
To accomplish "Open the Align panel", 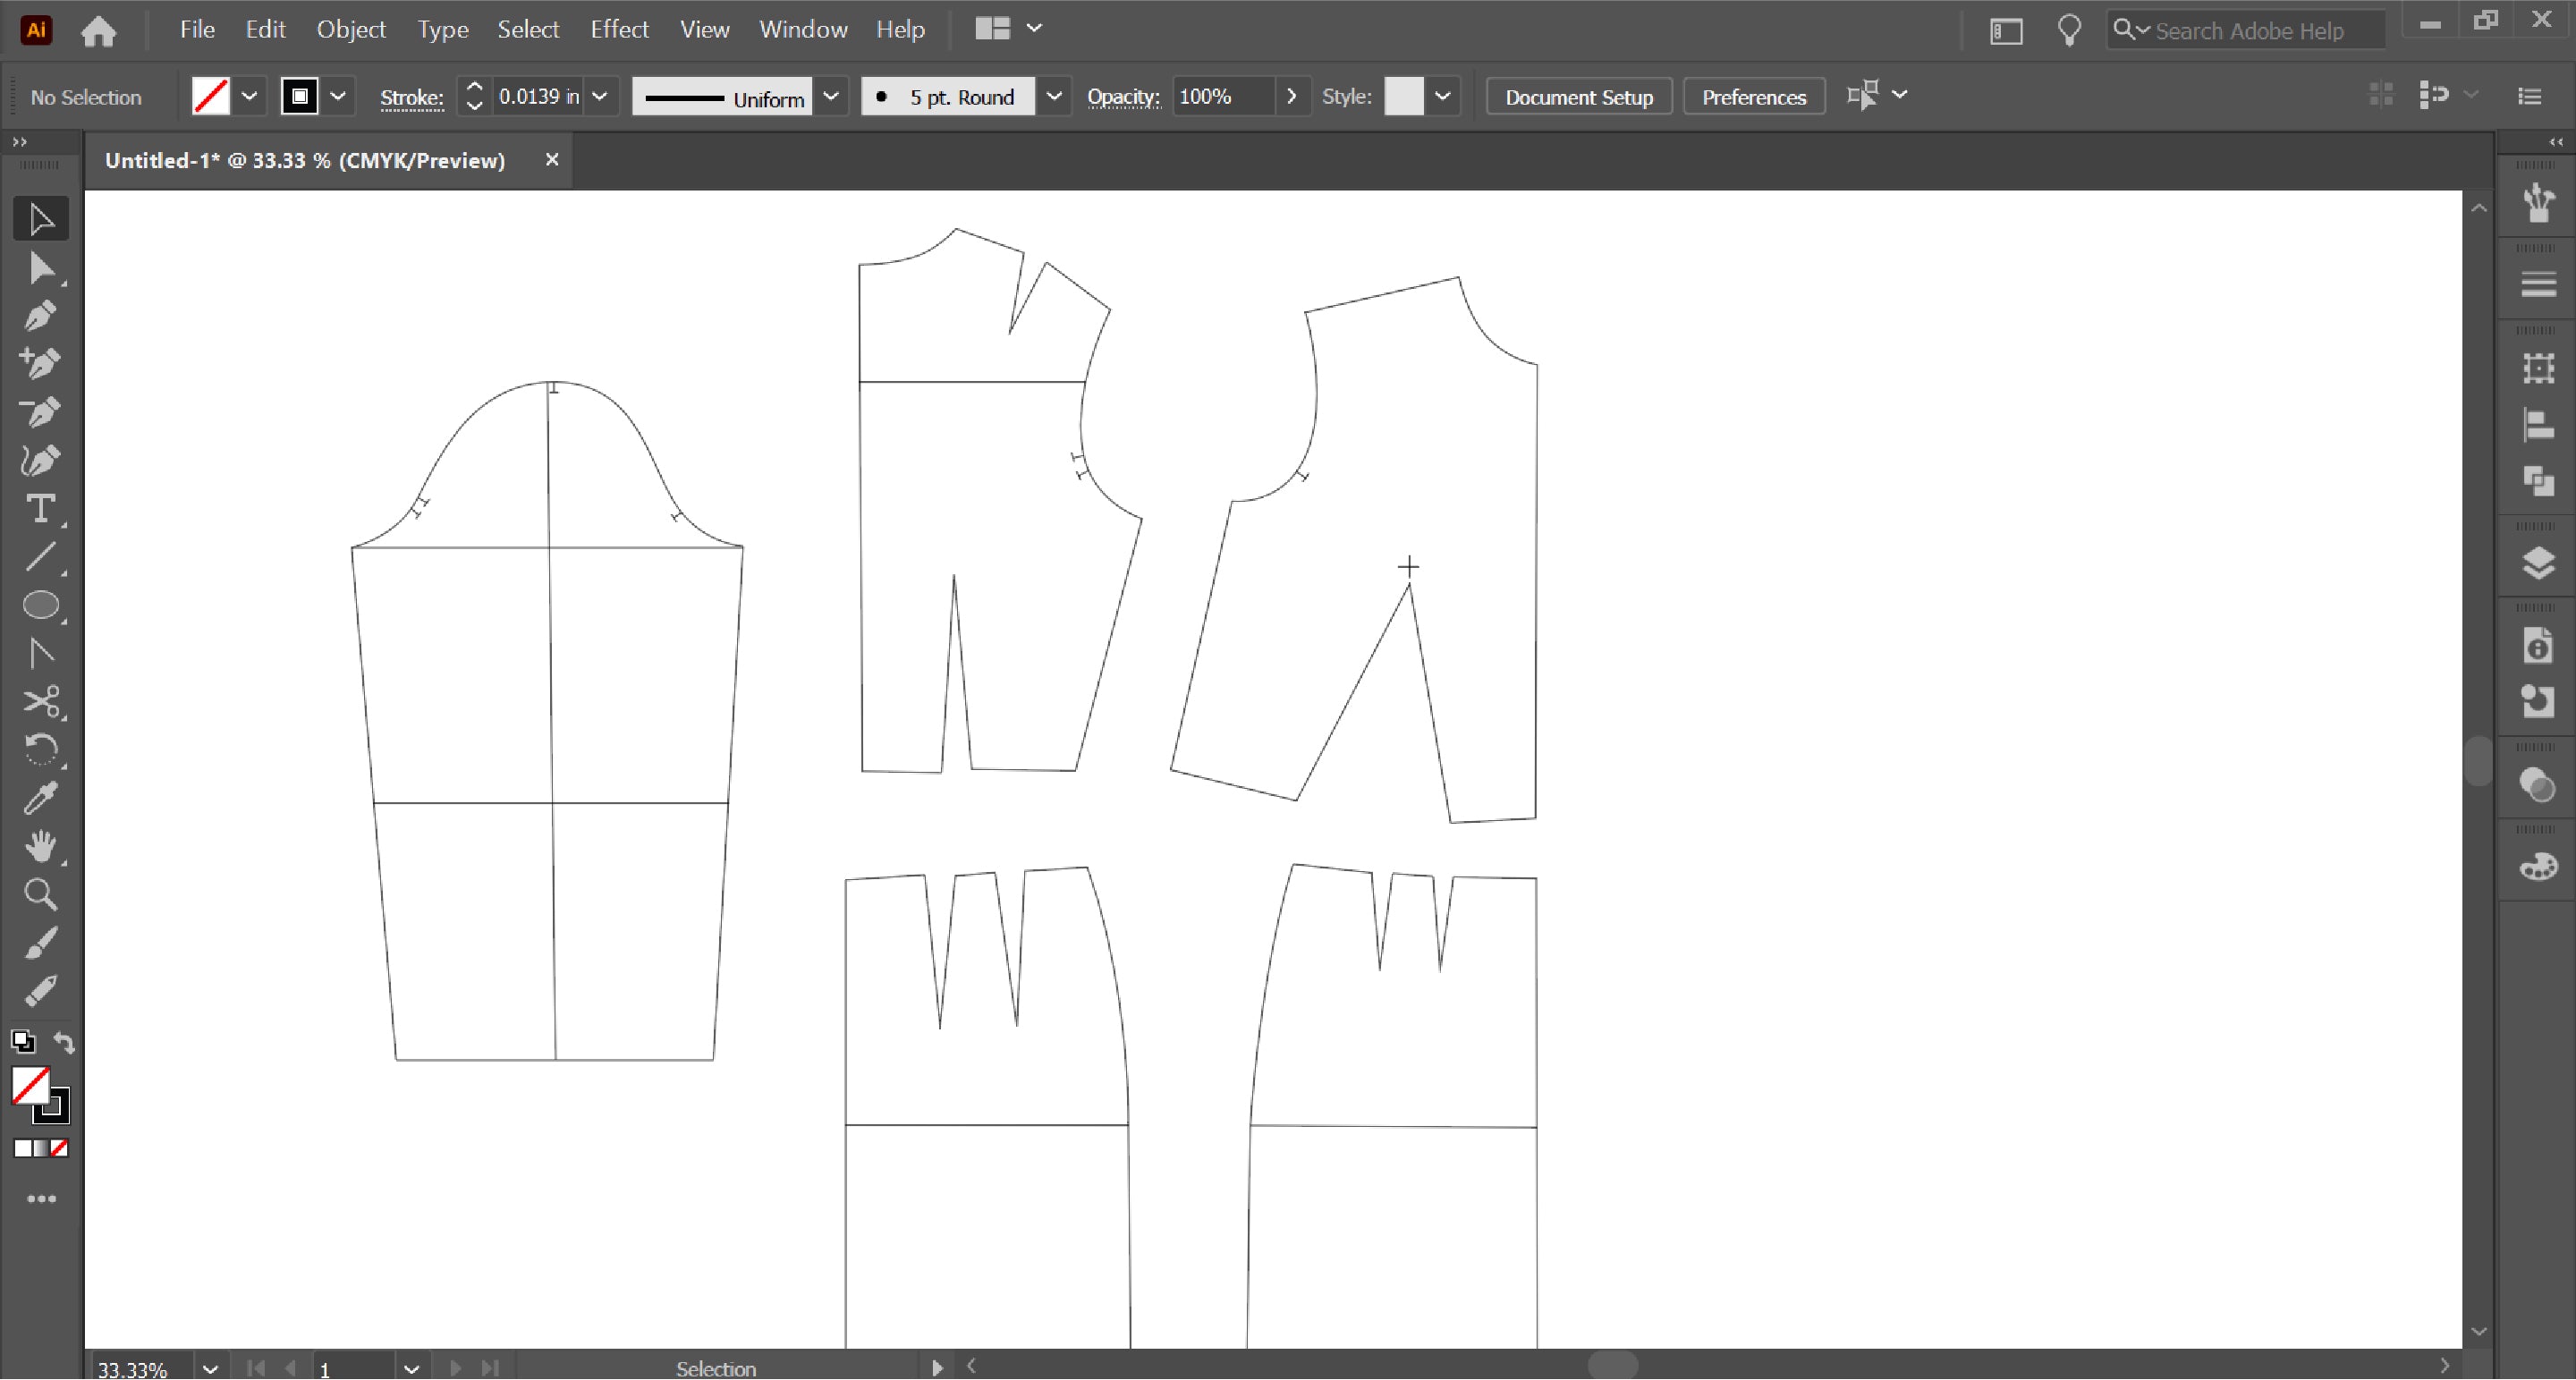I will [x=2539, y=425].
